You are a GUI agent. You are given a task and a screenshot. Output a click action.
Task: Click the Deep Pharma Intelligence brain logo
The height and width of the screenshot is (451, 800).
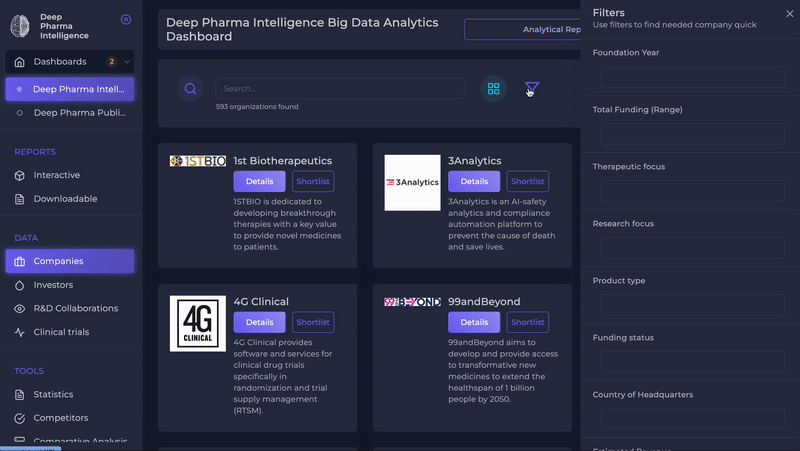[20, 26]
